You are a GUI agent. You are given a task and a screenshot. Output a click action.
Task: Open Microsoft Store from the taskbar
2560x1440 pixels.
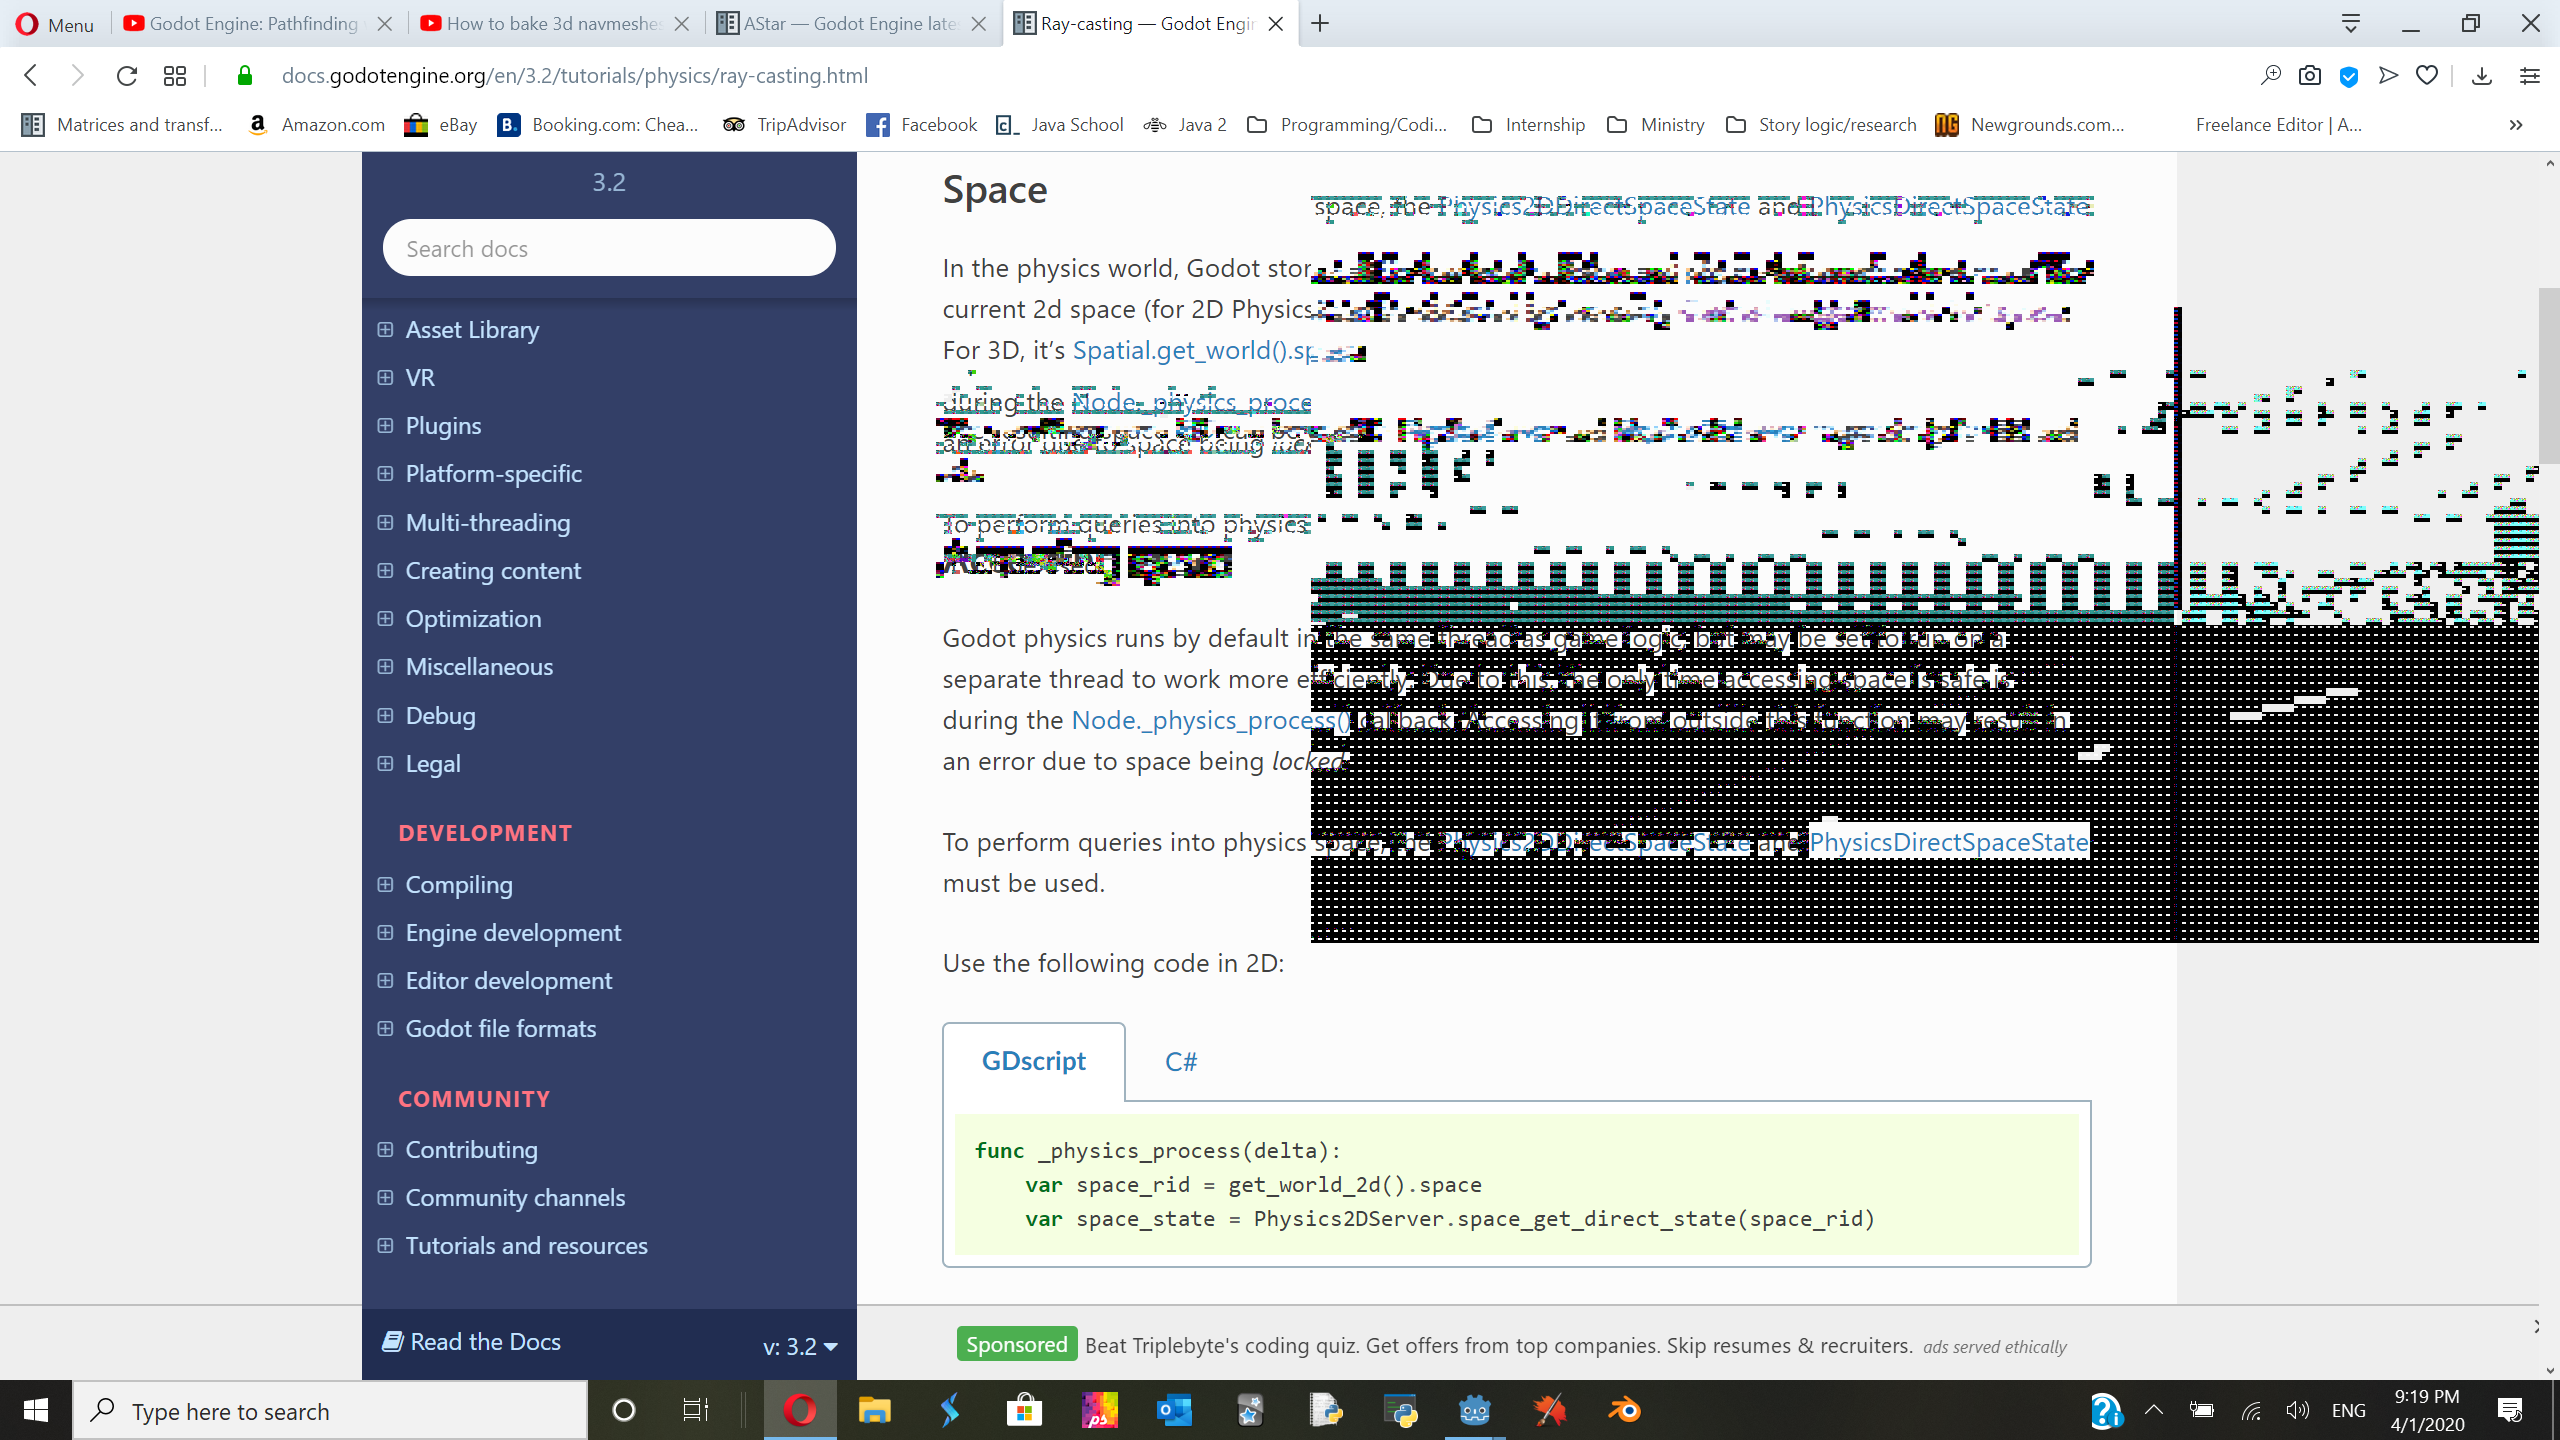coord(1024,1411)
